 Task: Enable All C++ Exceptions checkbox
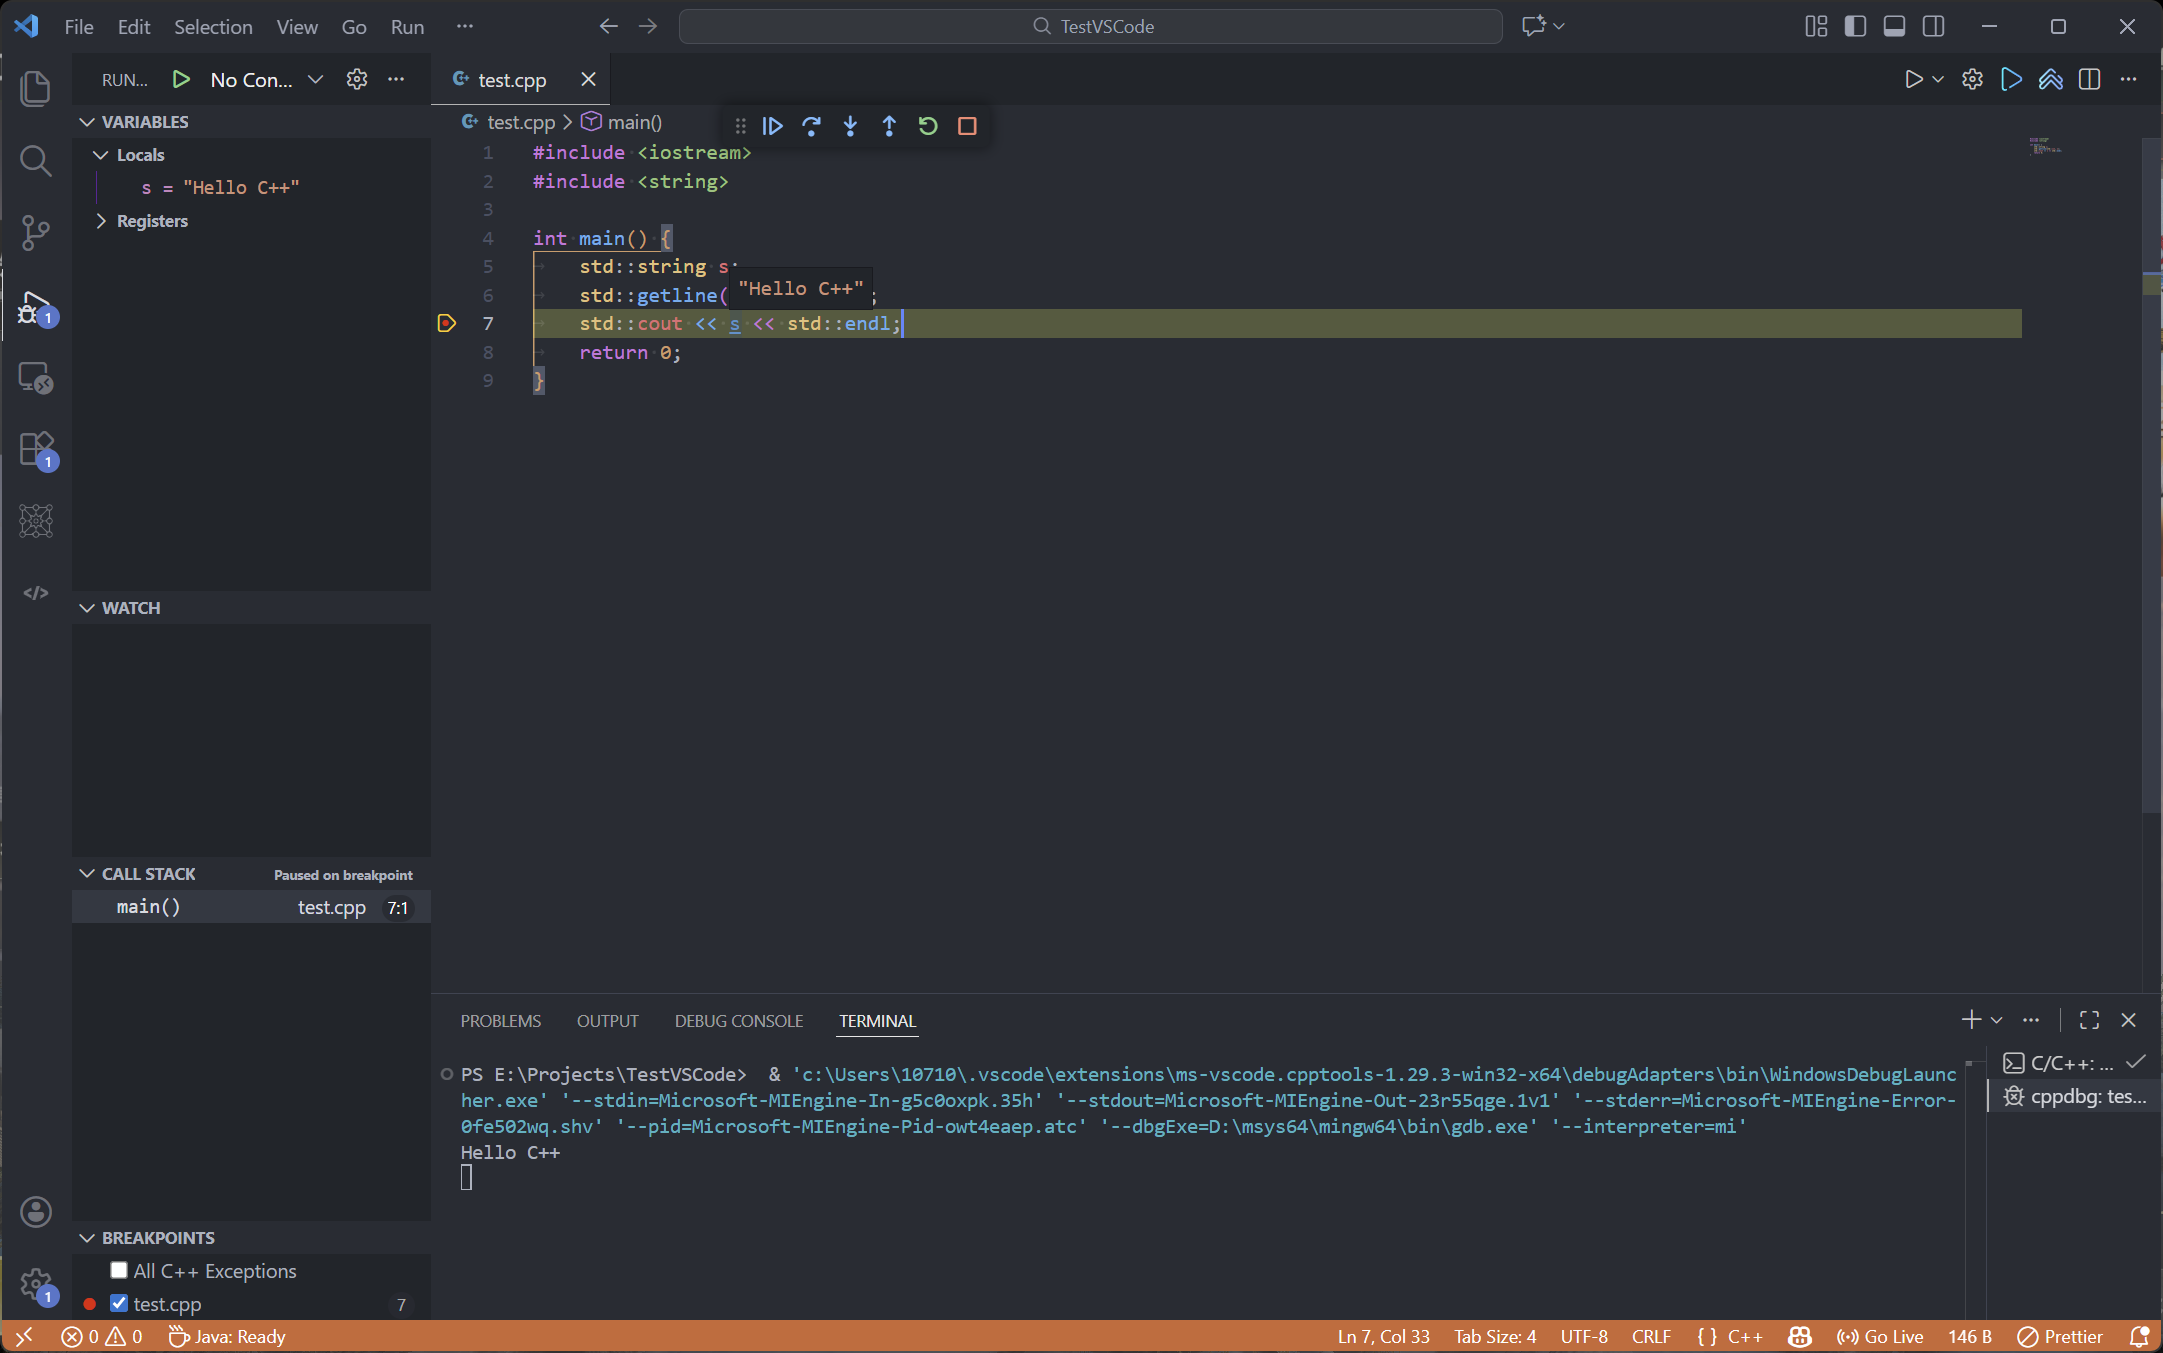[x=119, y=1270]
